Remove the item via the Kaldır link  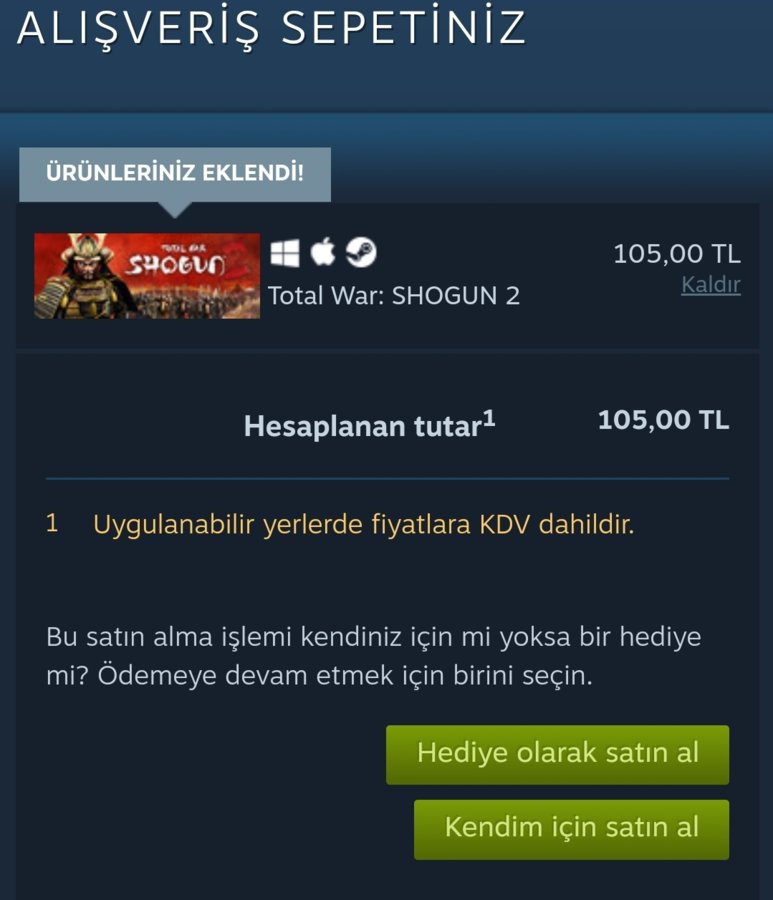710,285
